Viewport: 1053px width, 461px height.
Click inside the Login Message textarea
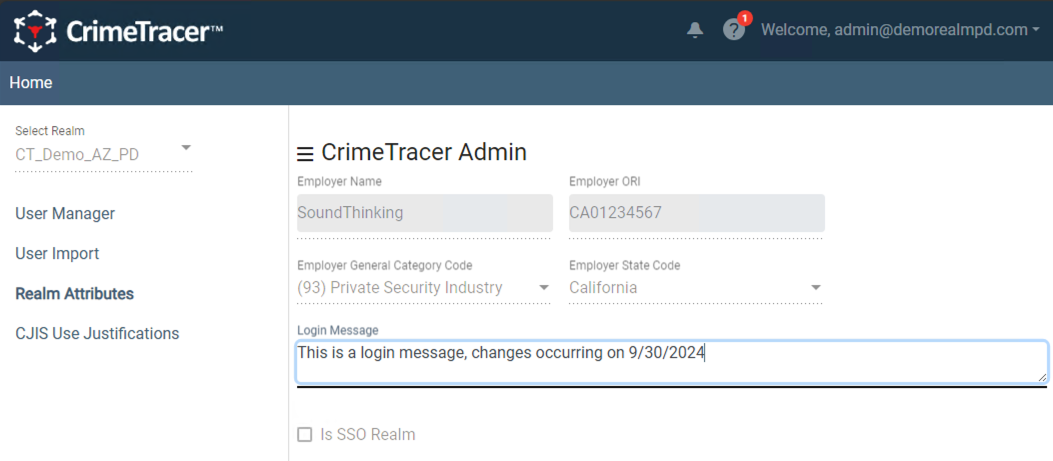coord(672,362)
